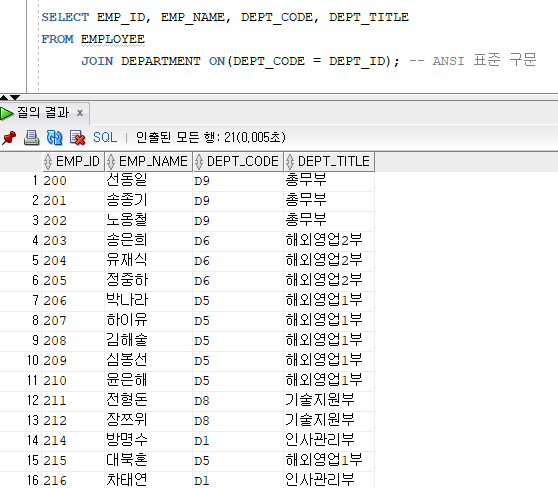Click the print icon in the results toolbar
The width and height of the screenshot is (558, 488).
(31, 138)
